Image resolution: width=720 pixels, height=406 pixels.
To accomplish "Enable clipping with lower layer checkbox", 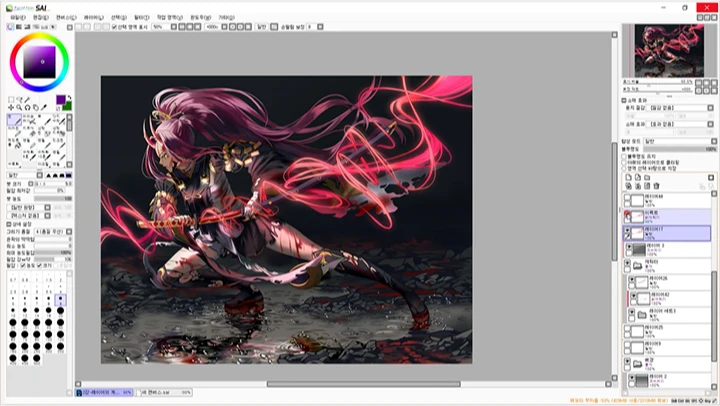I will [624, 162].
